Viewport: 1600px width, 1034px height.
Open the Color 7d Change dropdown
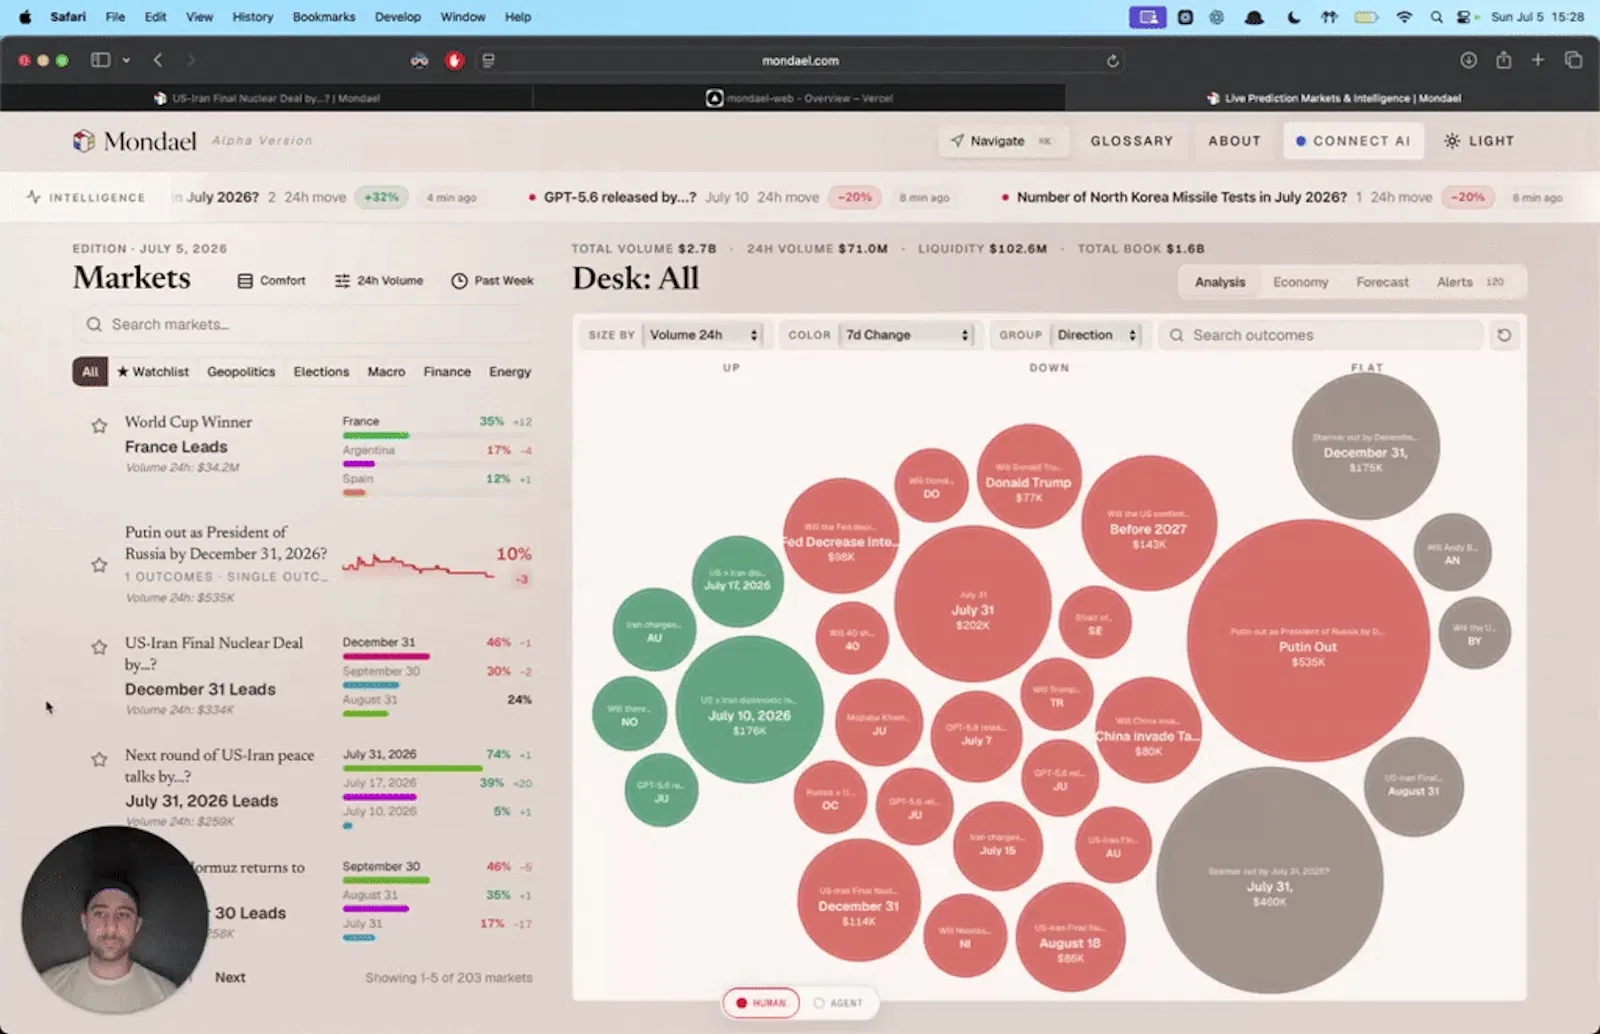(x=907, y=335)
